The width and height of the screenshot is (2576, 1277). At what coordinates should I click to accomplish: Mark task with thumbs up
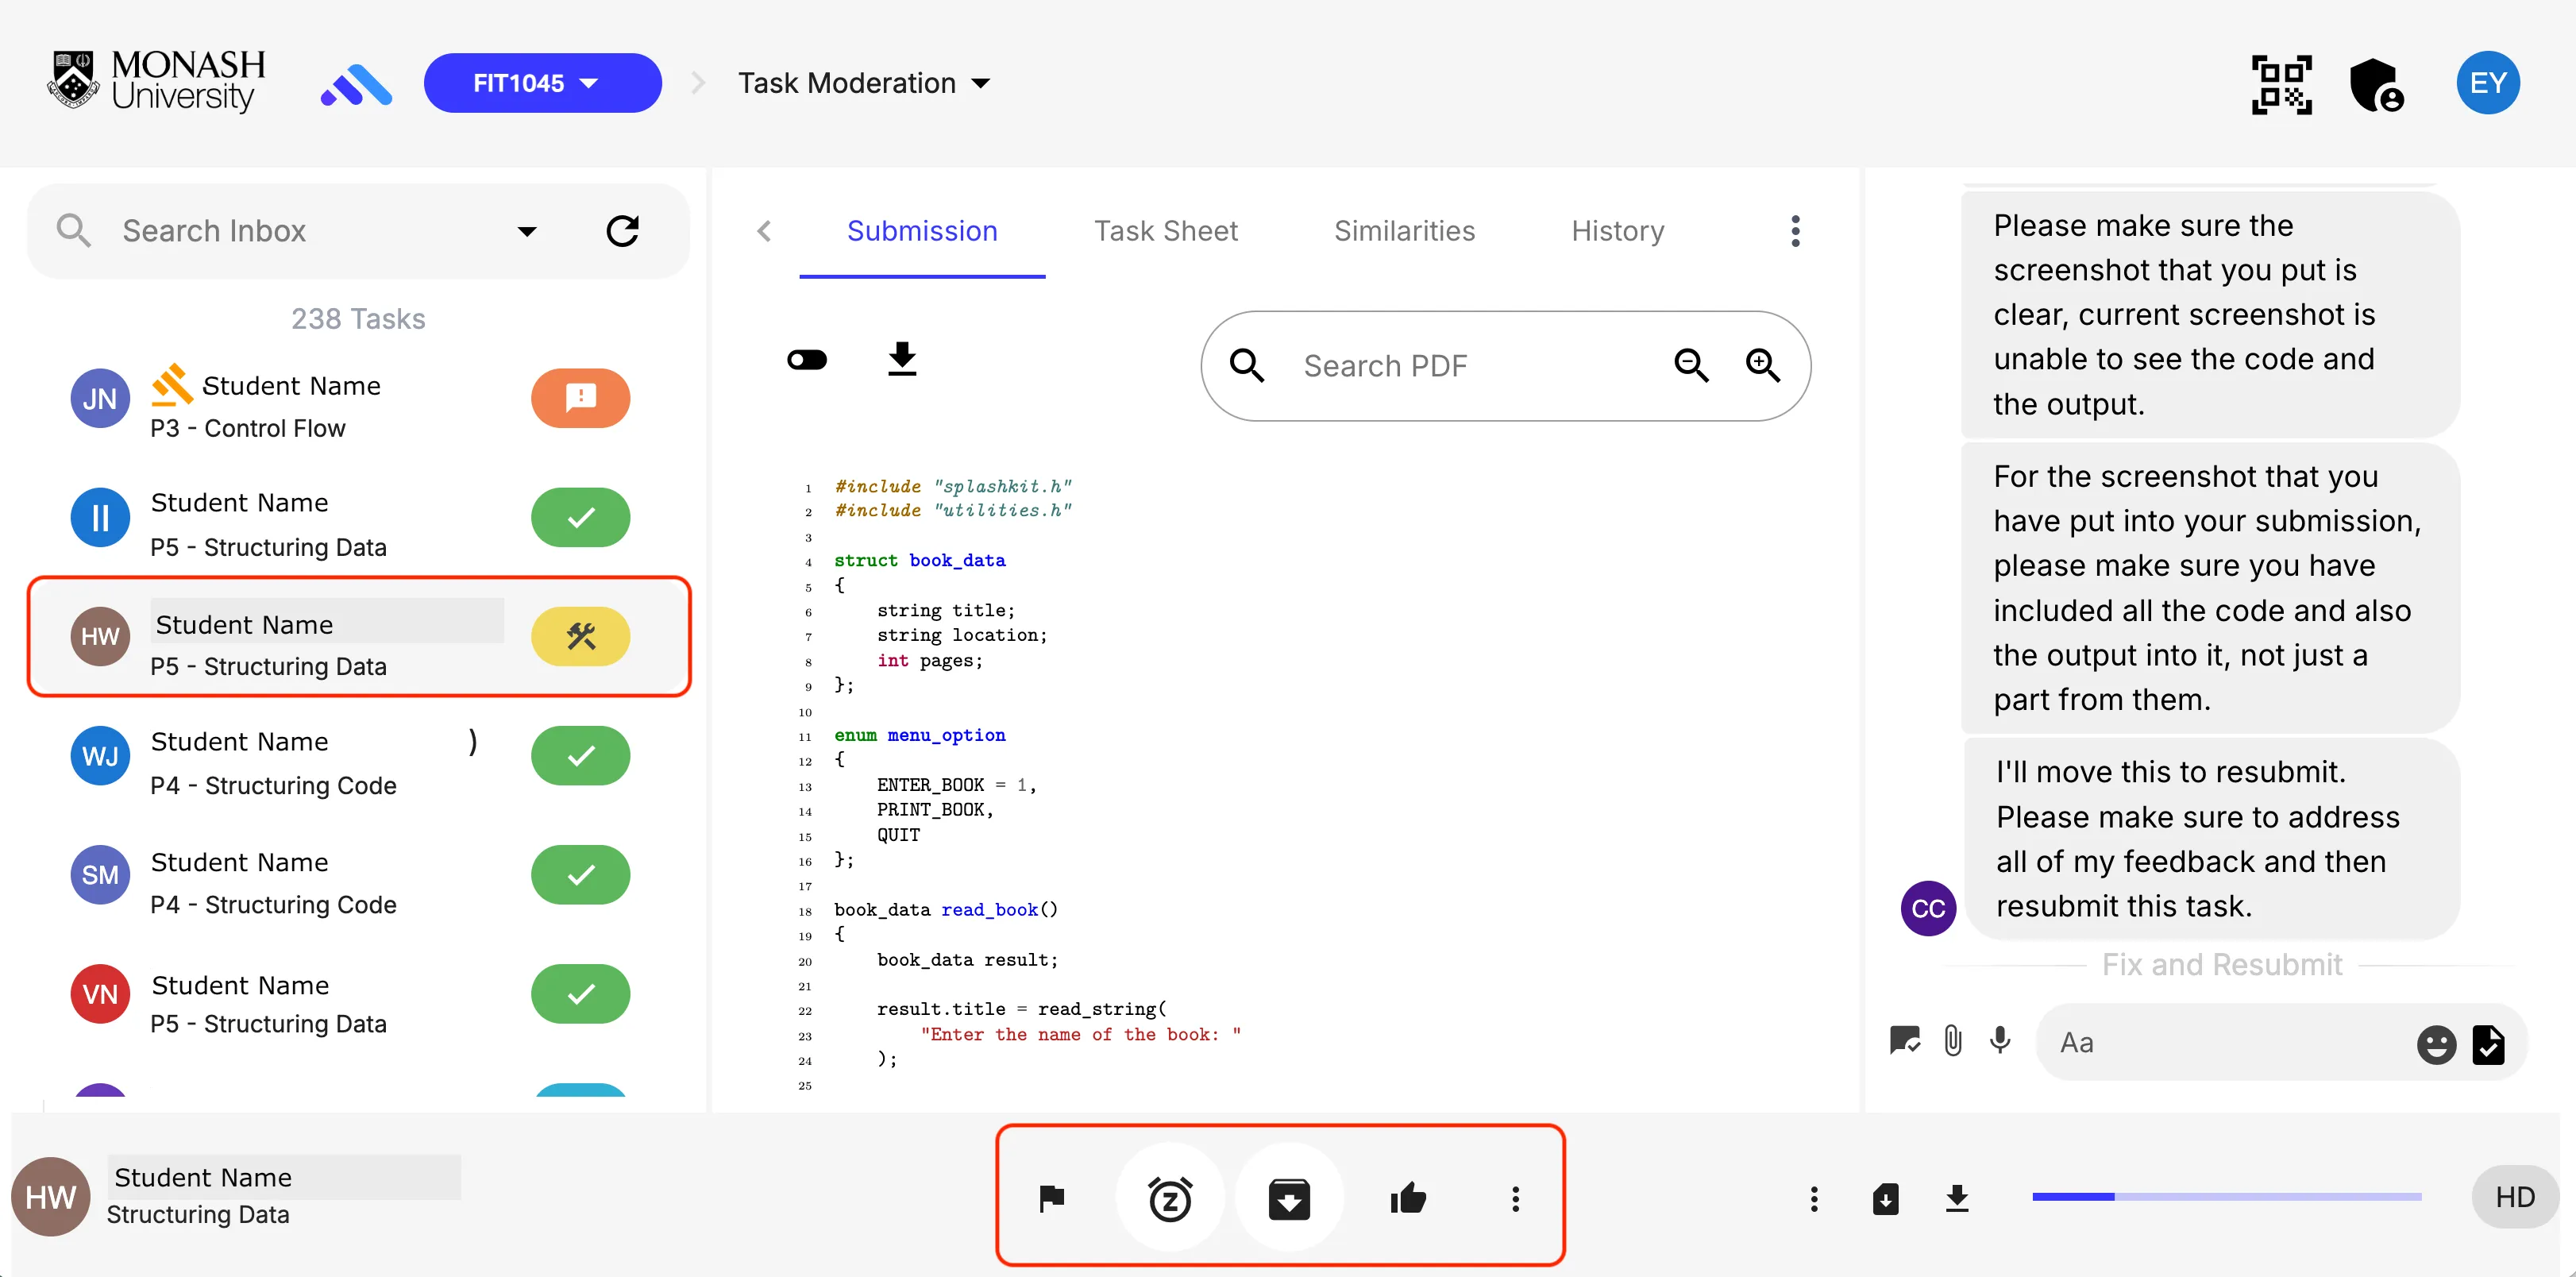point(1408,1198)
